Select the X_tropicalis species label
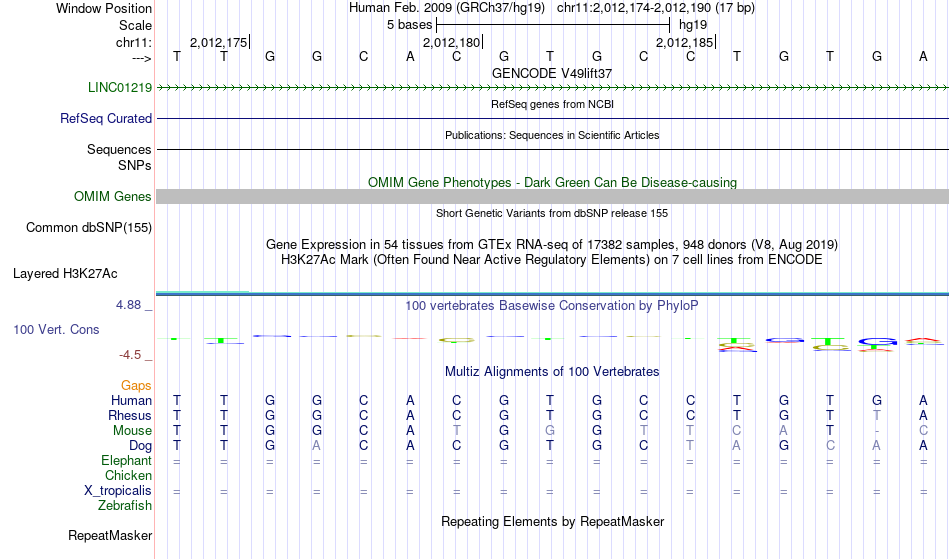Viewport: 950px width, 559px height. point(118,491)
